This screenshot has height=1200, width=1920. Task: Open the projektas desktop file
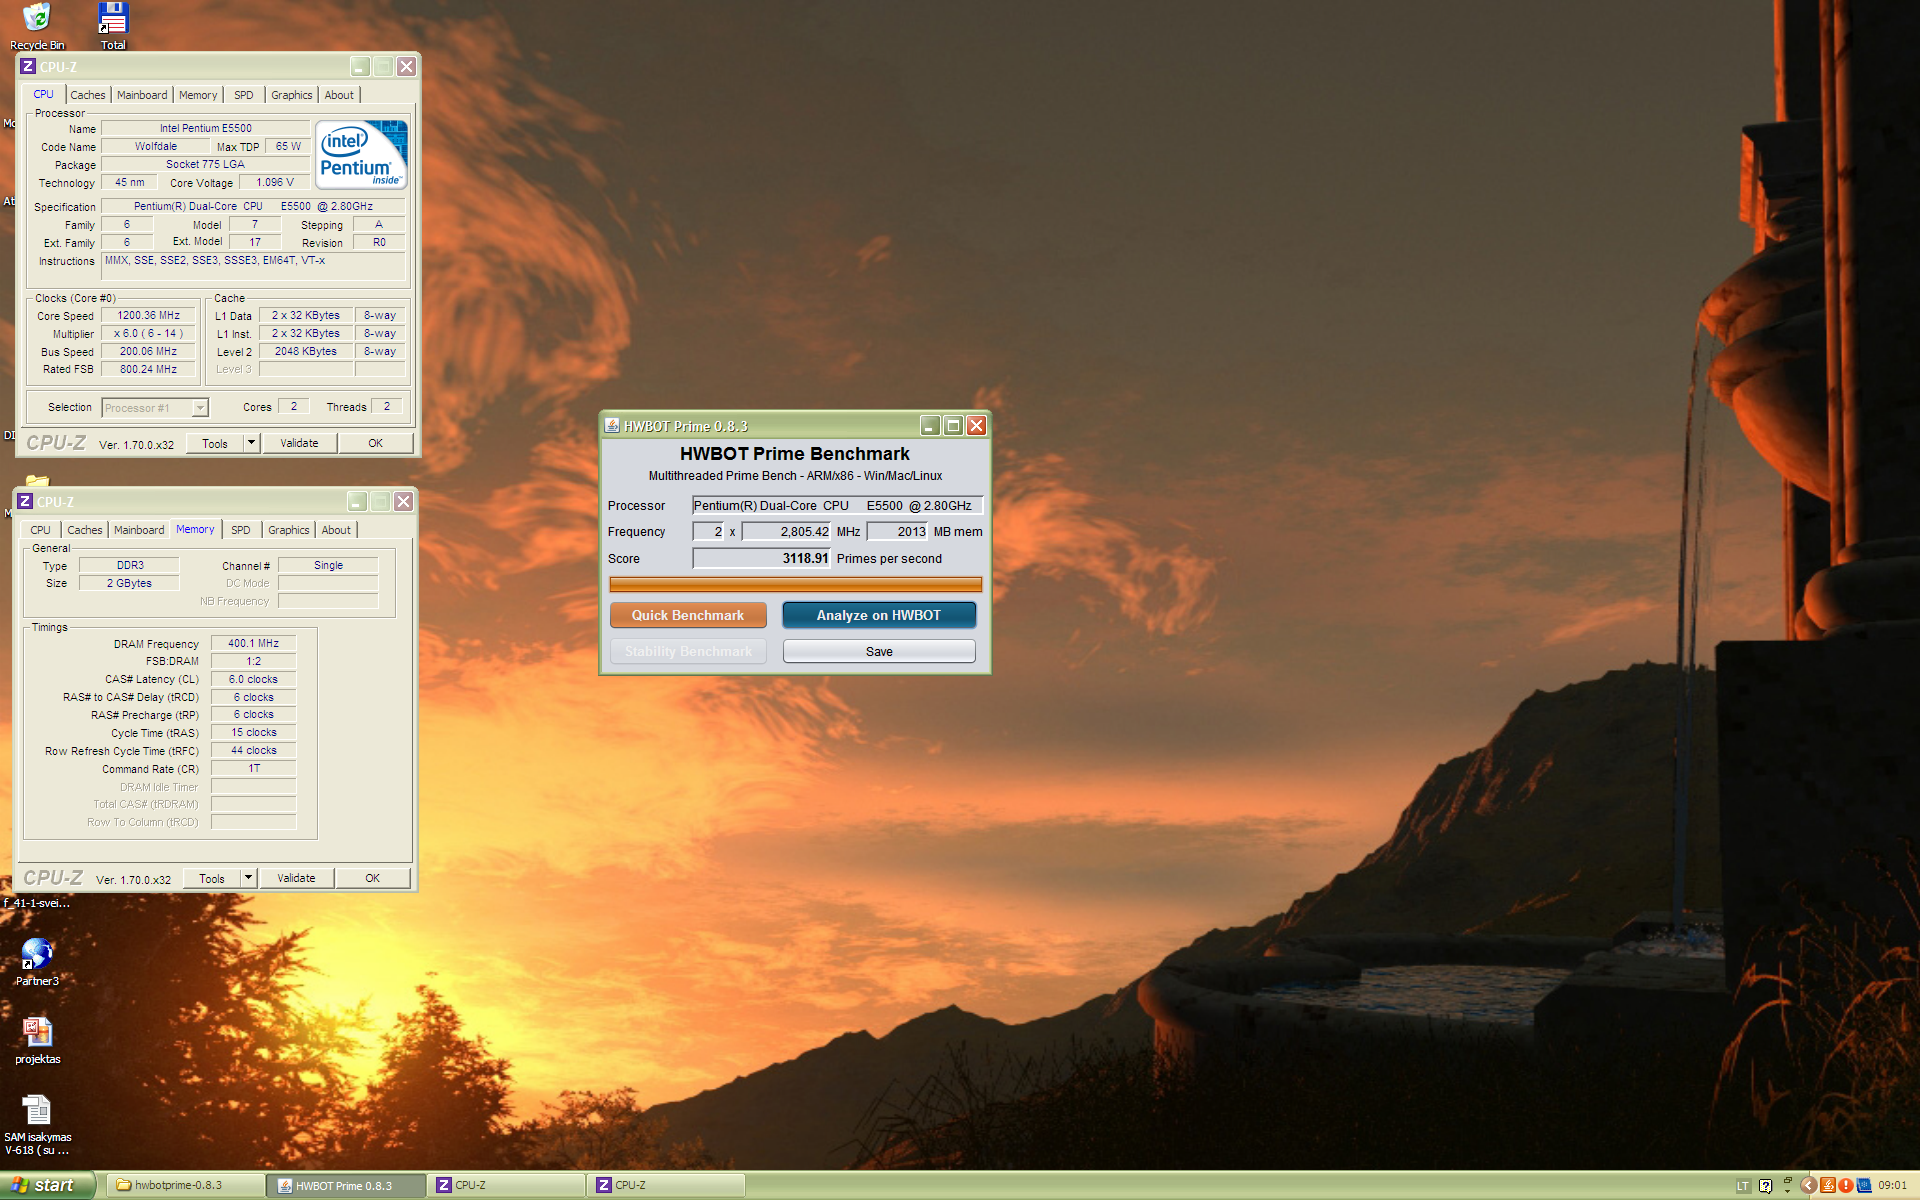(x=37, y=1040)
